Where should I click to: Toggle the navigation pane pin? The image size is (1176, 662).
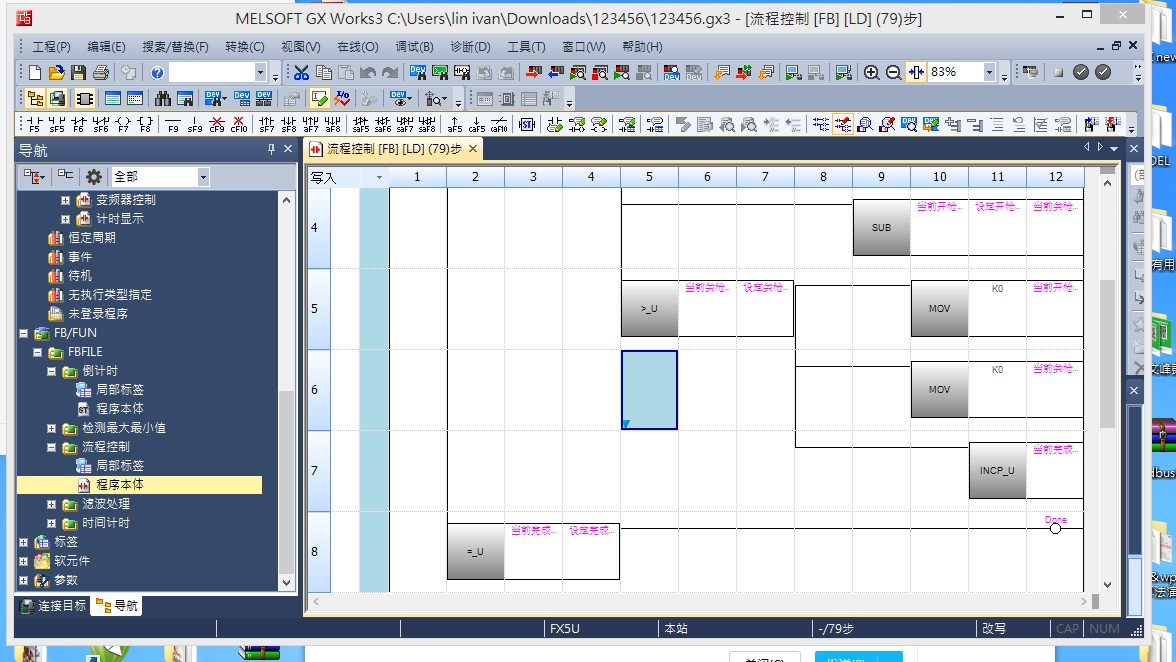(271, 150)
